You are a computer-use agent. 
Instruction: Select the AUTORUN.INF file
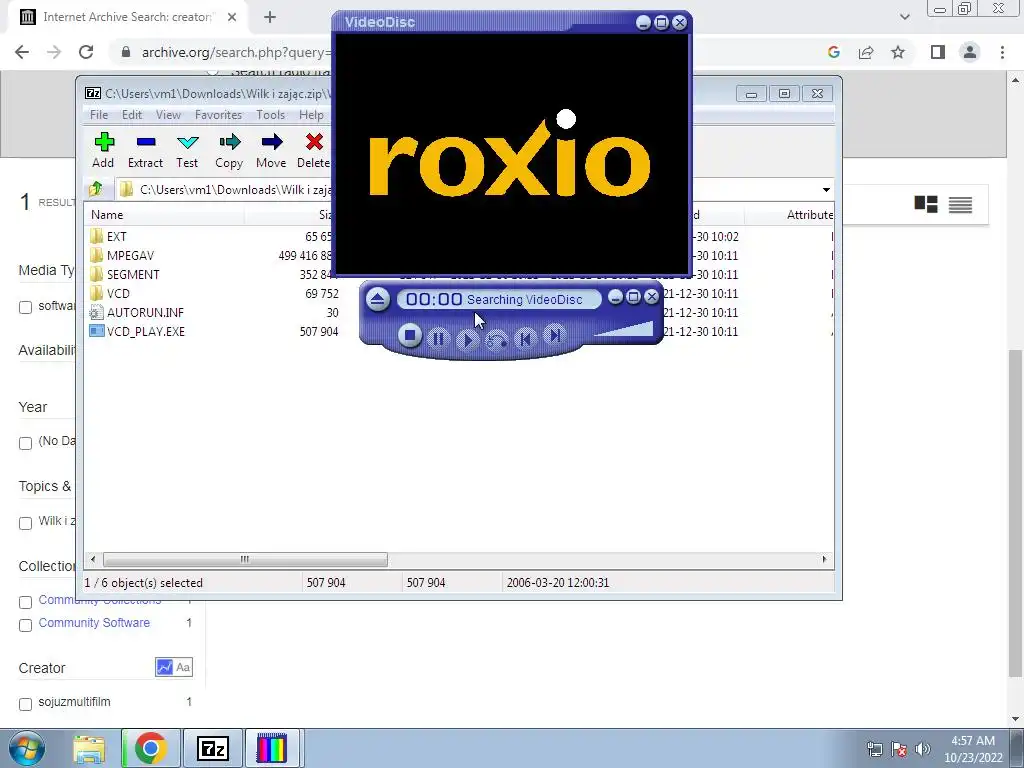[x=145, y=312]
